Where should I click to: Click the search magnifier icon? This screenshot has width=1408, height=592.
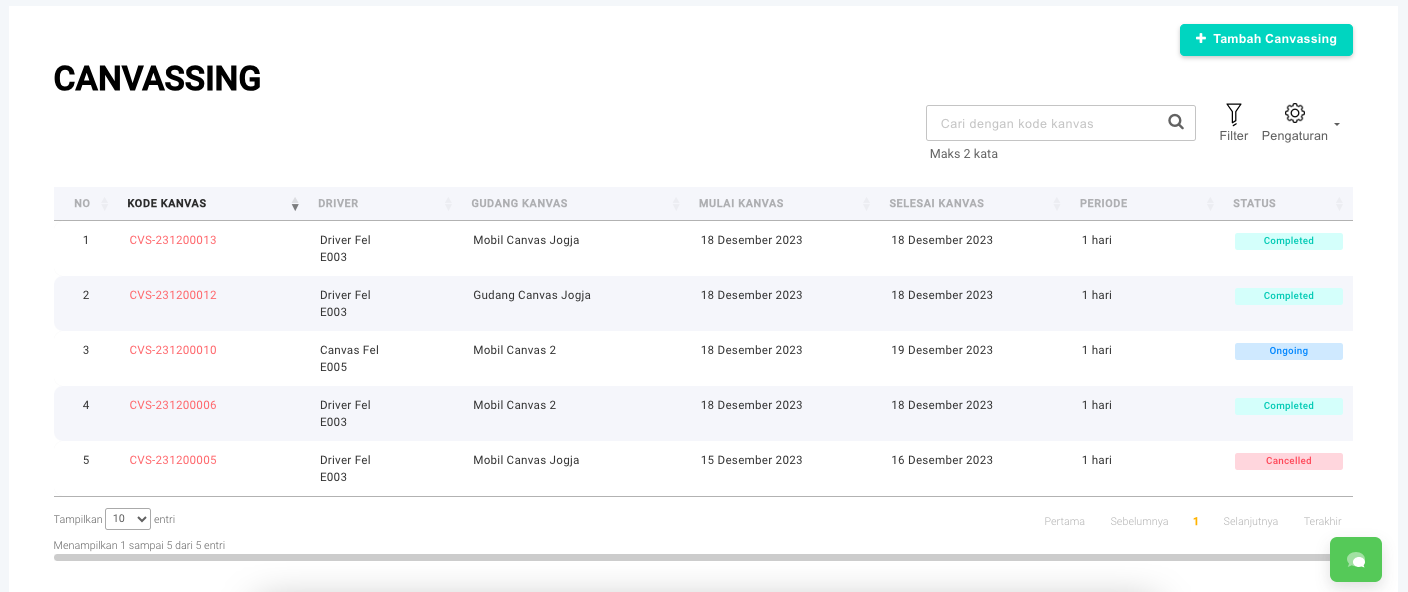point(1176,123)
